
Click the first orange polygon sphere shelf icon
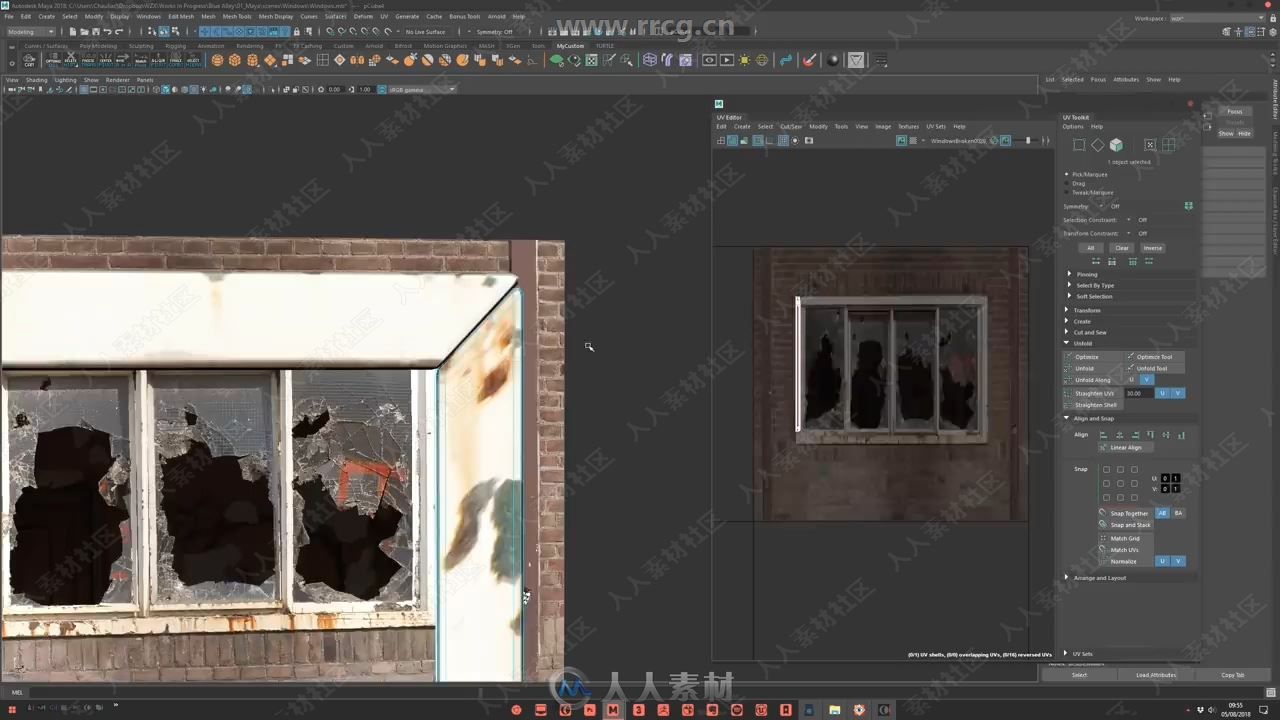(x=217, y=60)
